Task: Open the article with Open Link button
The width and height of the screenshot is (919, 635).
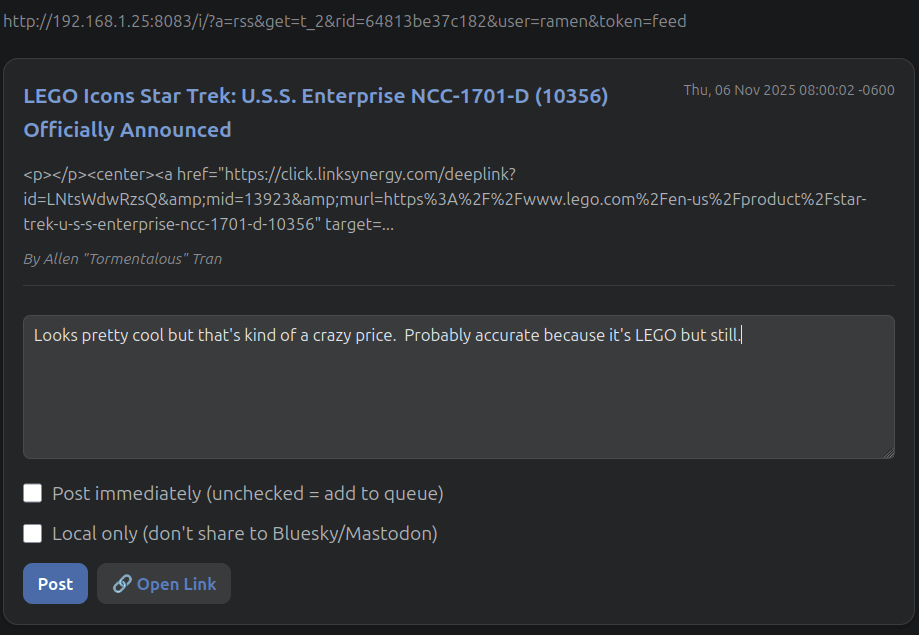Action: tap(164, 584)
